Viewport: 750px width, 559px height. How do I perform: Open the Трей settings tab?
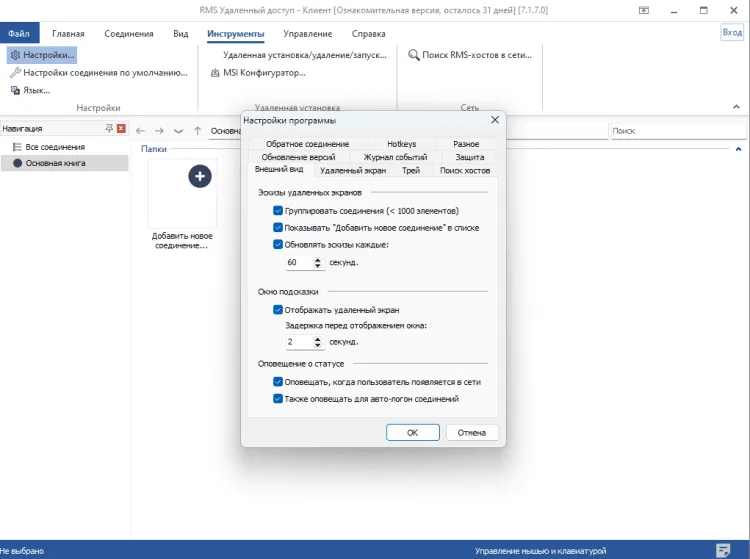coord(410,170)
